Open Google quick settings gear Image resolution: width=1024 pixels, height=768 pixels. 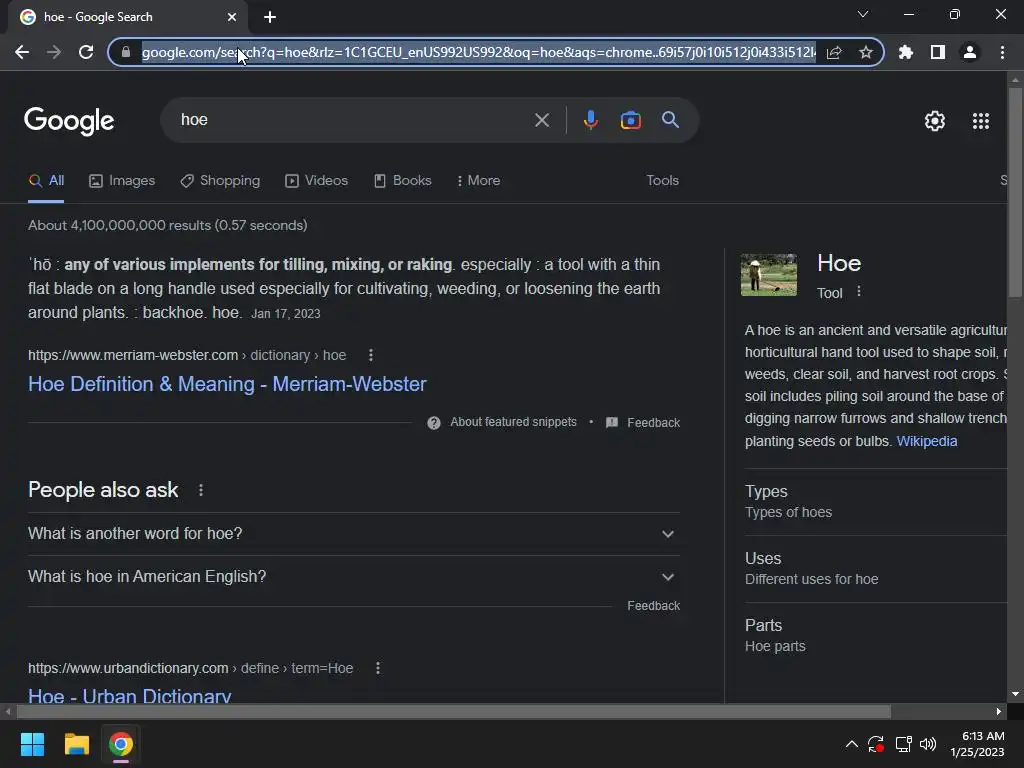point(935,121)
